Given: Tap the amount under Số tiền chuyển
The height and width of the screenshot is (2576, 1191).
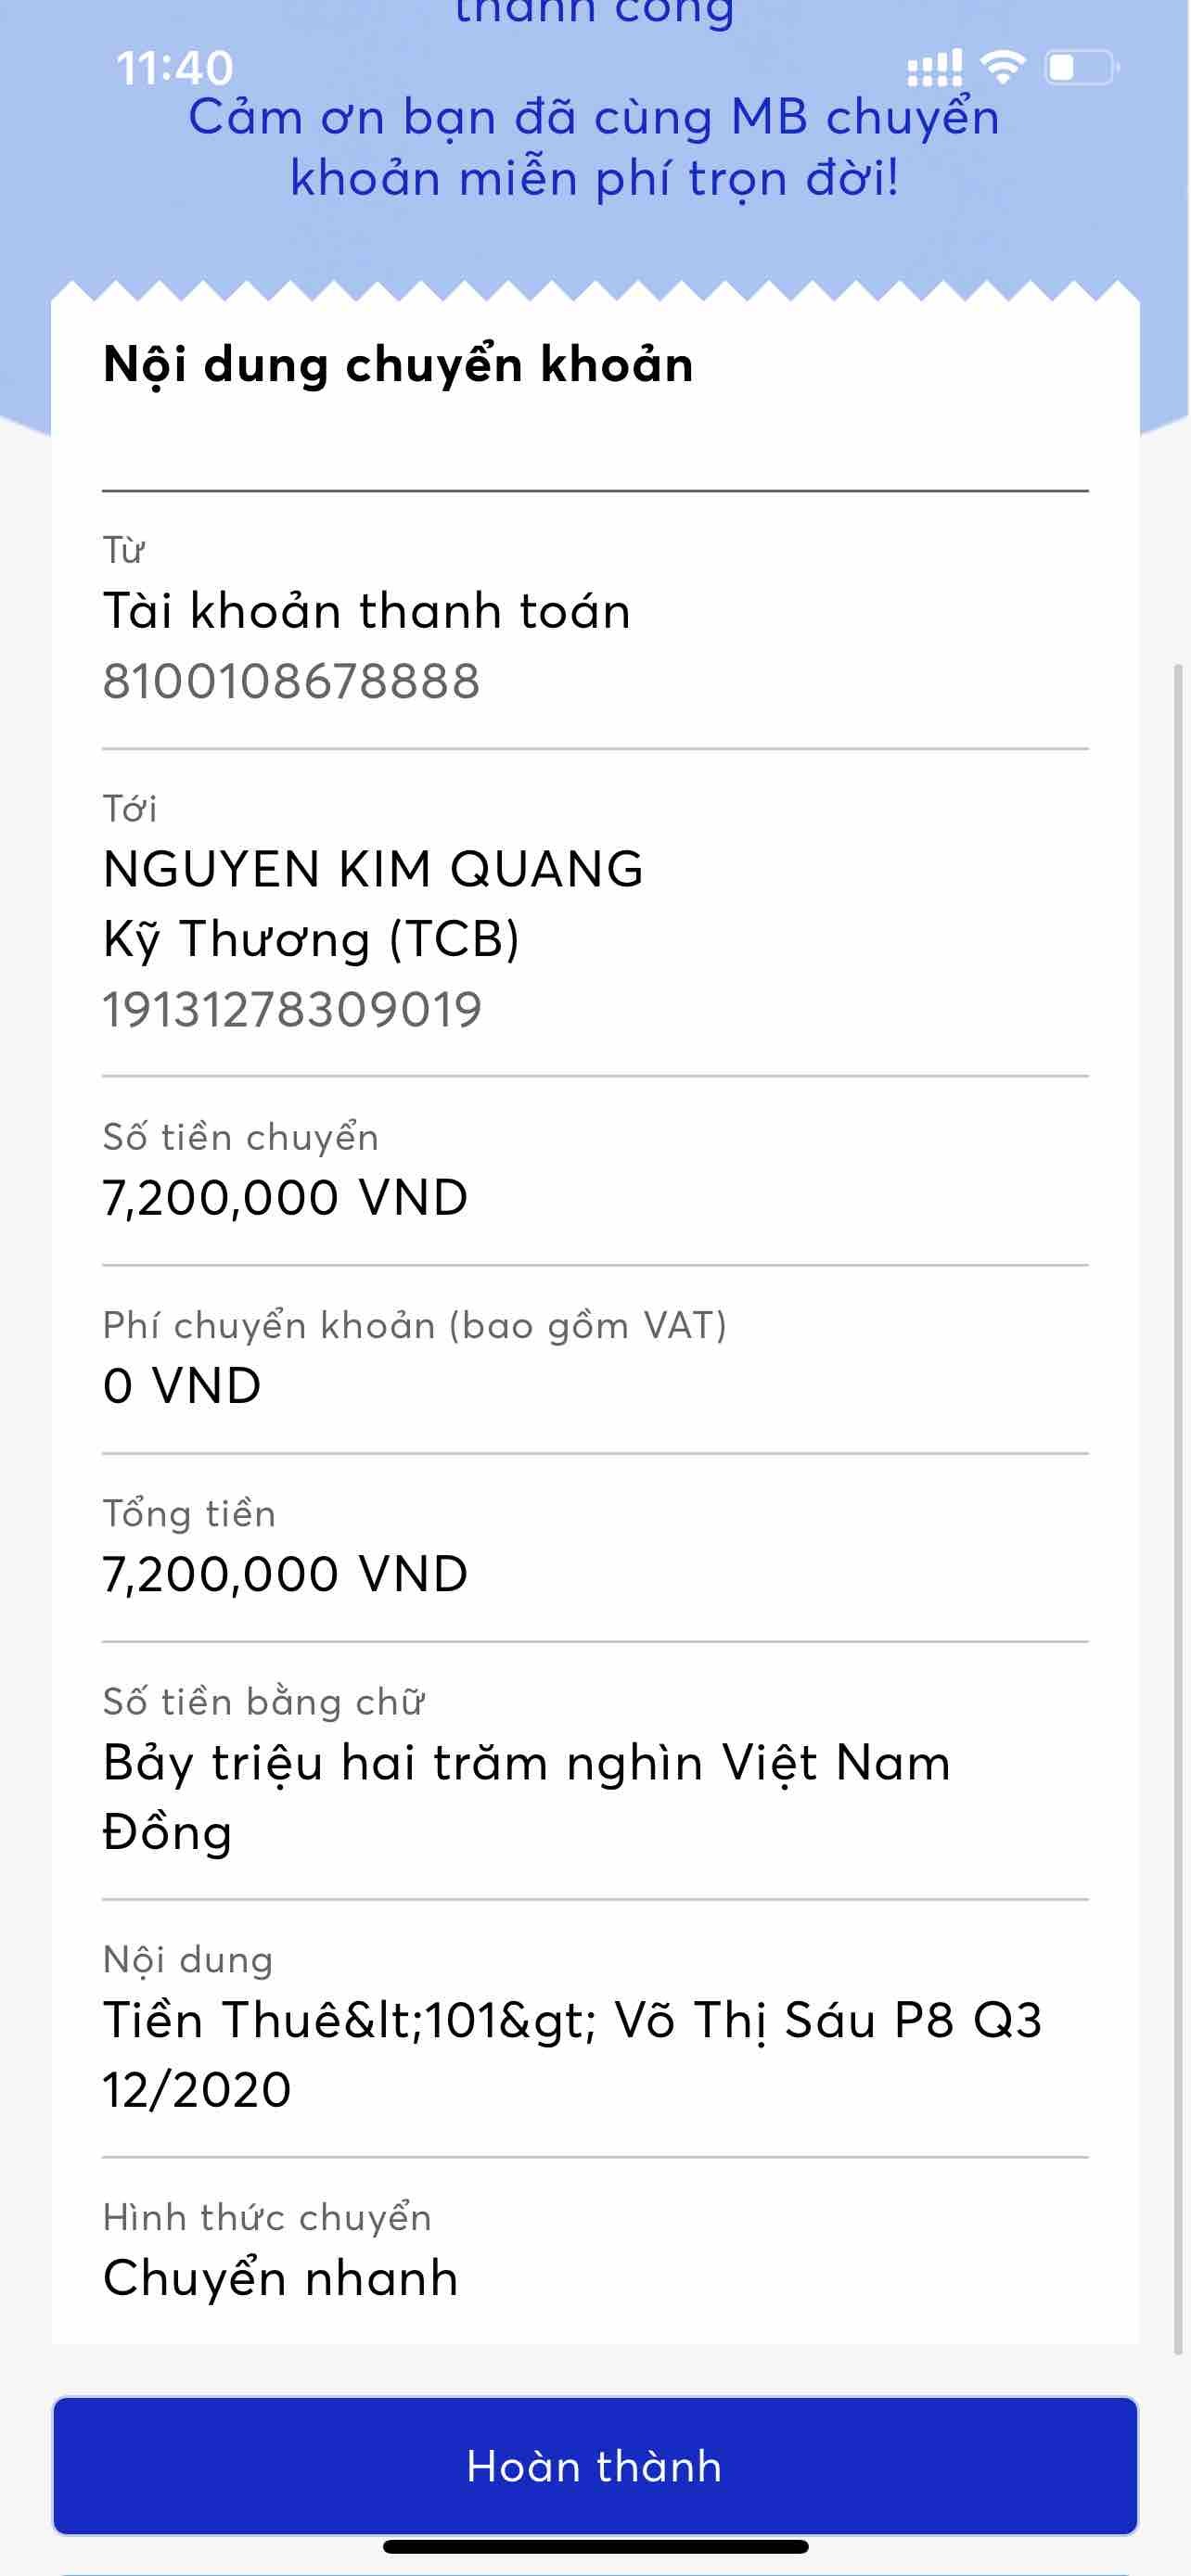Looking at the screenshot, I should (285, 1197).
